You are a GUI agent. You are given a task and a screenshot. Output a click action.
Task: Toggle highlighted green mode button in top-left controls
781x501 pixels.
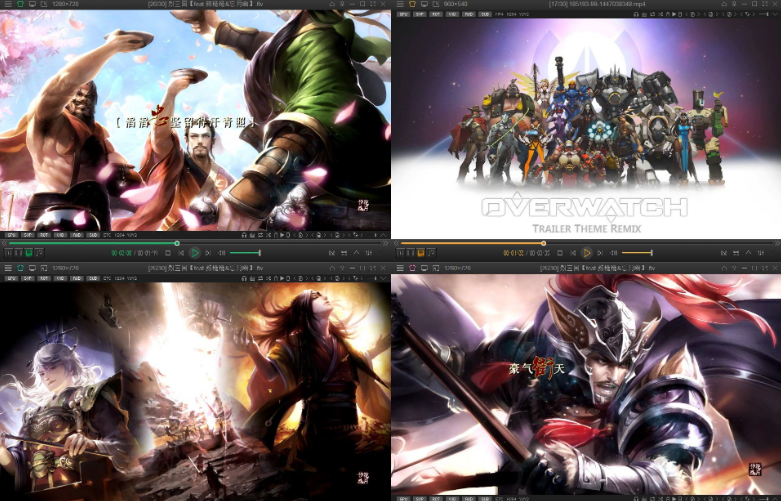tap(27, 253)
